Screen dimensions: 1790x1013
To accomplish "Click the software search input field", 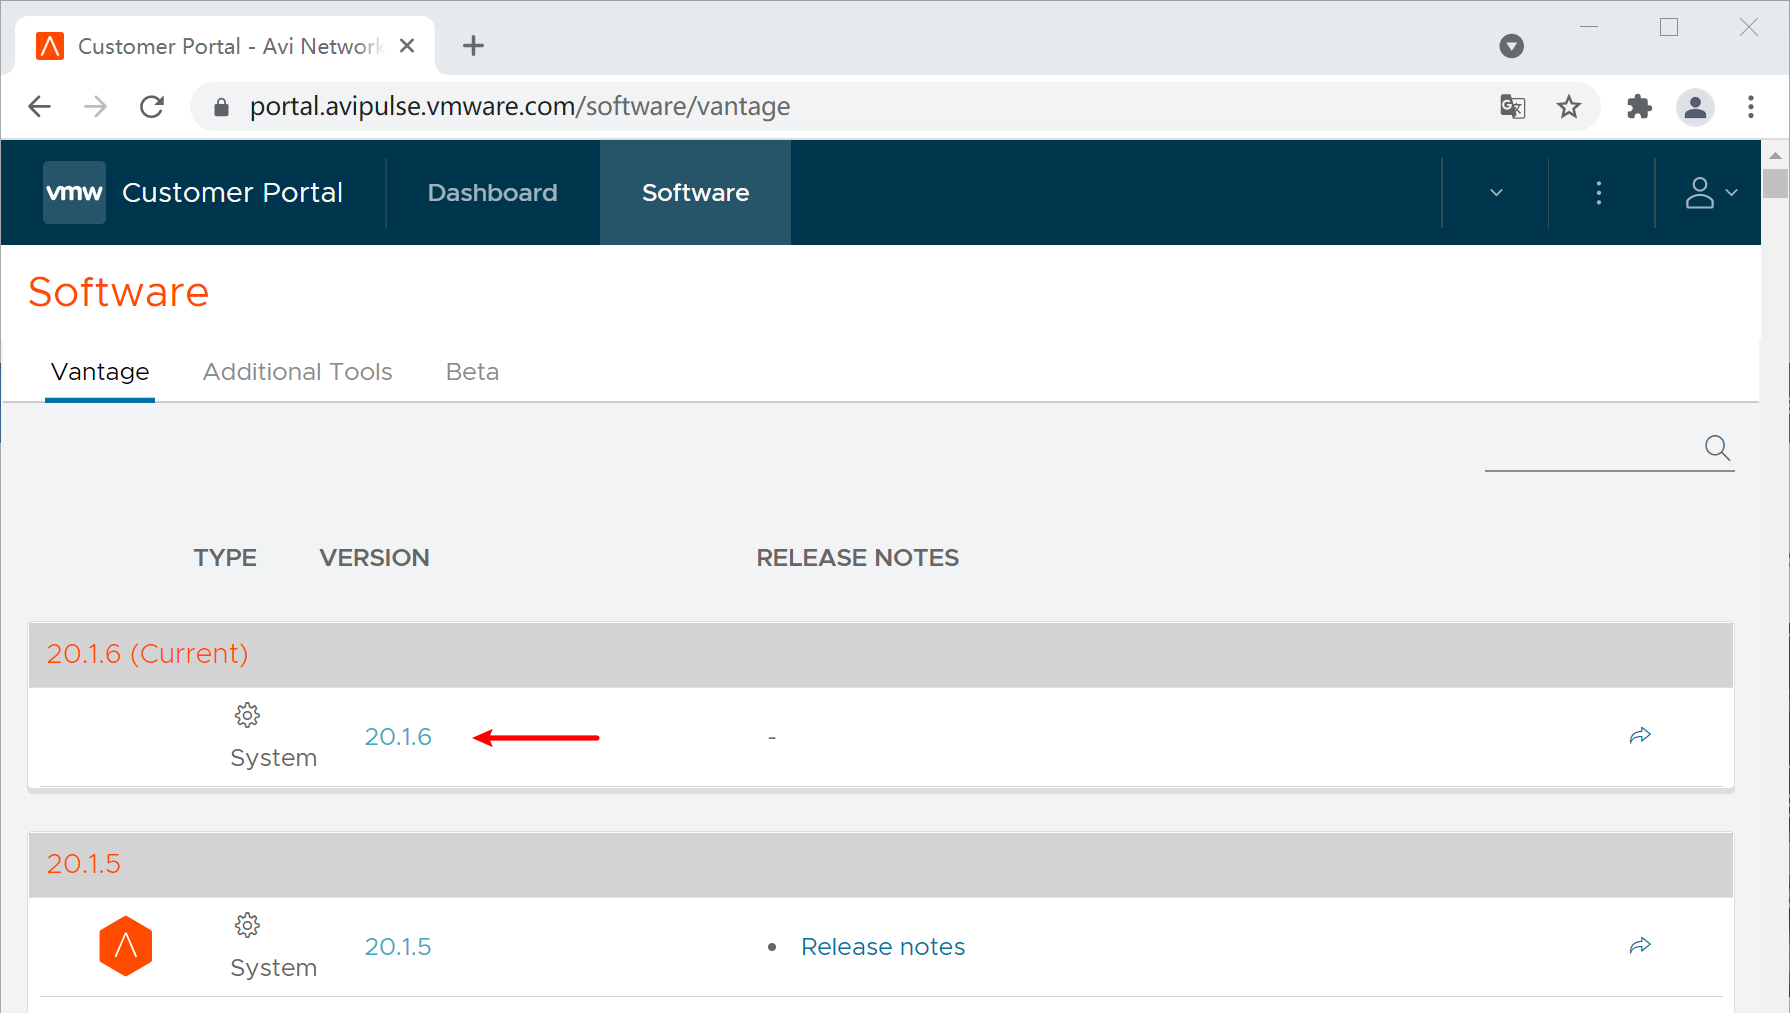I will pyautogui.click(x=1592, y=448).
